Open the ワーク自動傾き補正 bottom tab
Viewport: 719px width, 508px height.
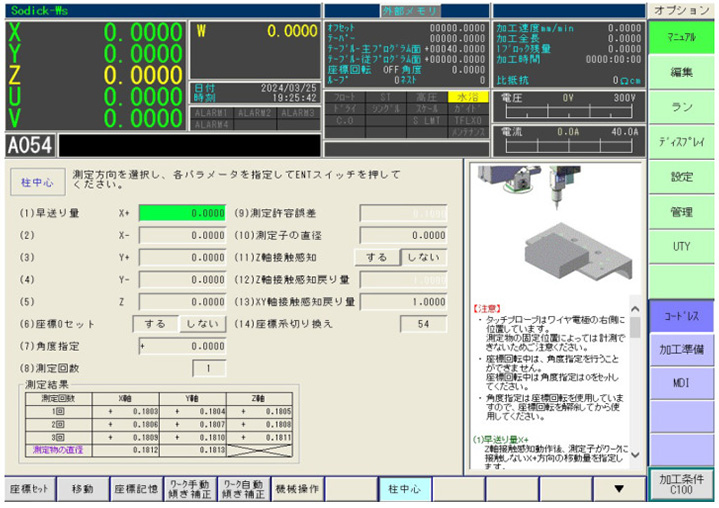[243, 489]
